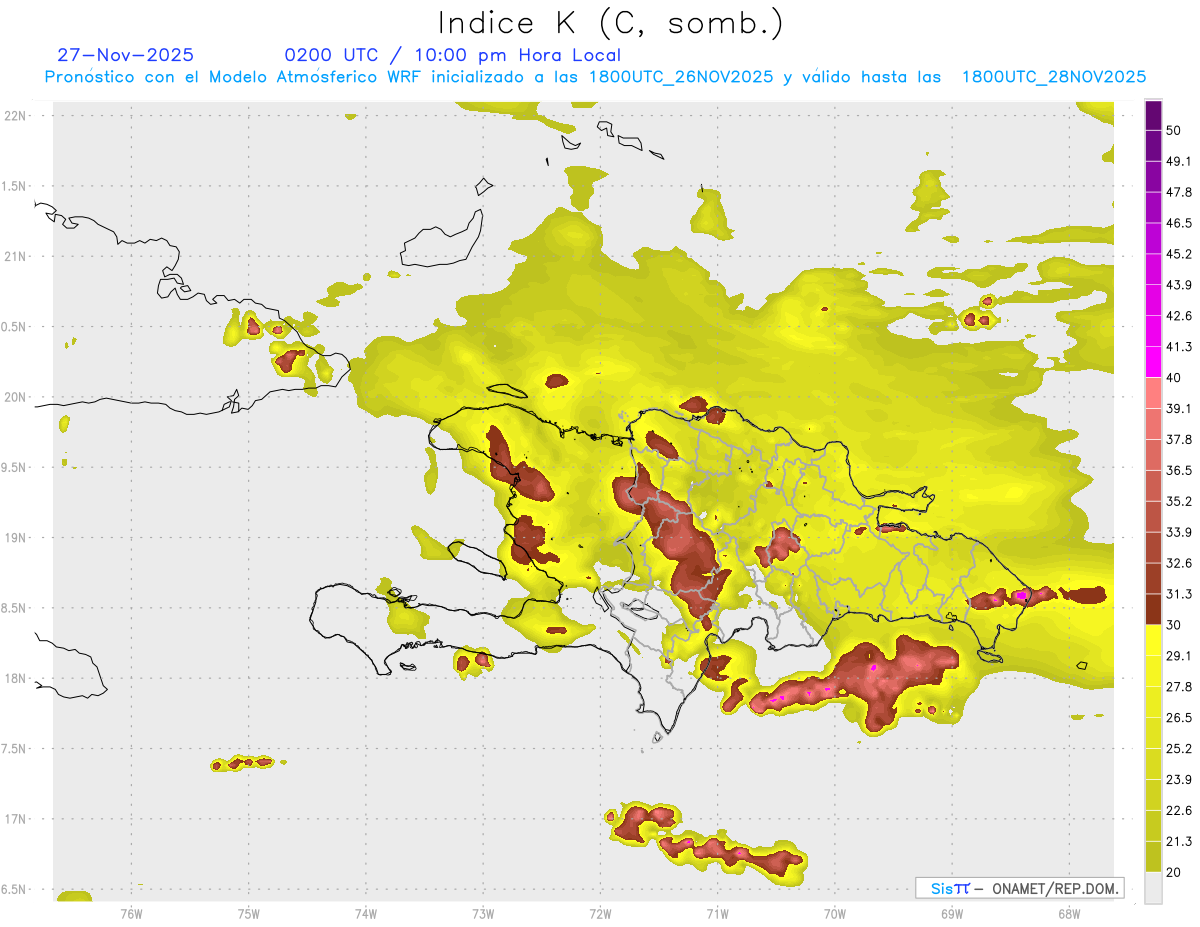This screenshot has width=1200, height=927.
Task: Click the '43.9' colorbar label
Action: tap(1178, 285)
